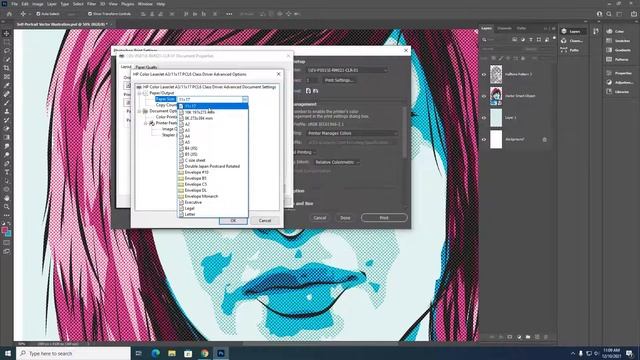The width and height of the screenshot is (640, 360).
Task: Select the Crop tool
Action: pyautogui.click(x=7, y=68)
